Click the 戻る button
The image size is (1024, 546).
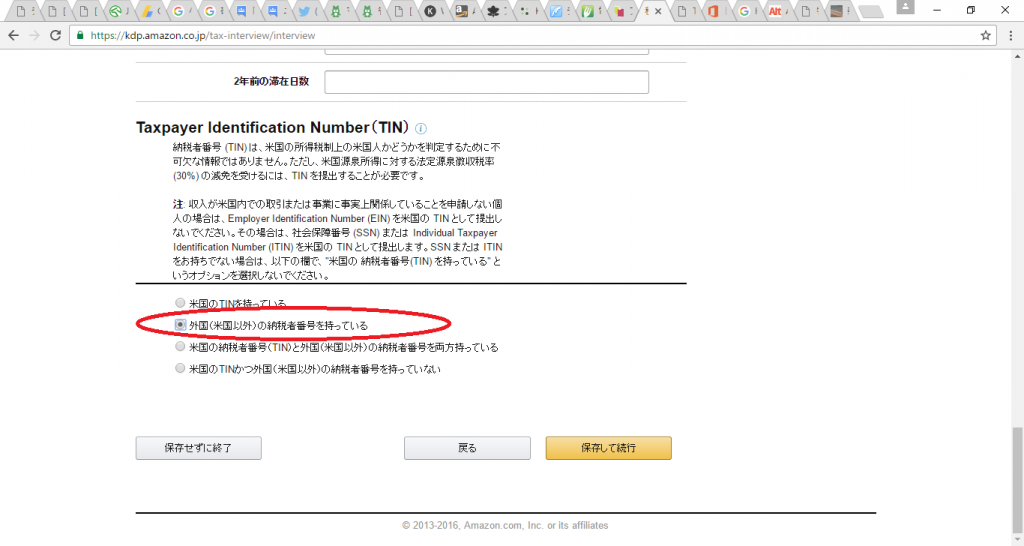[467, 448]
